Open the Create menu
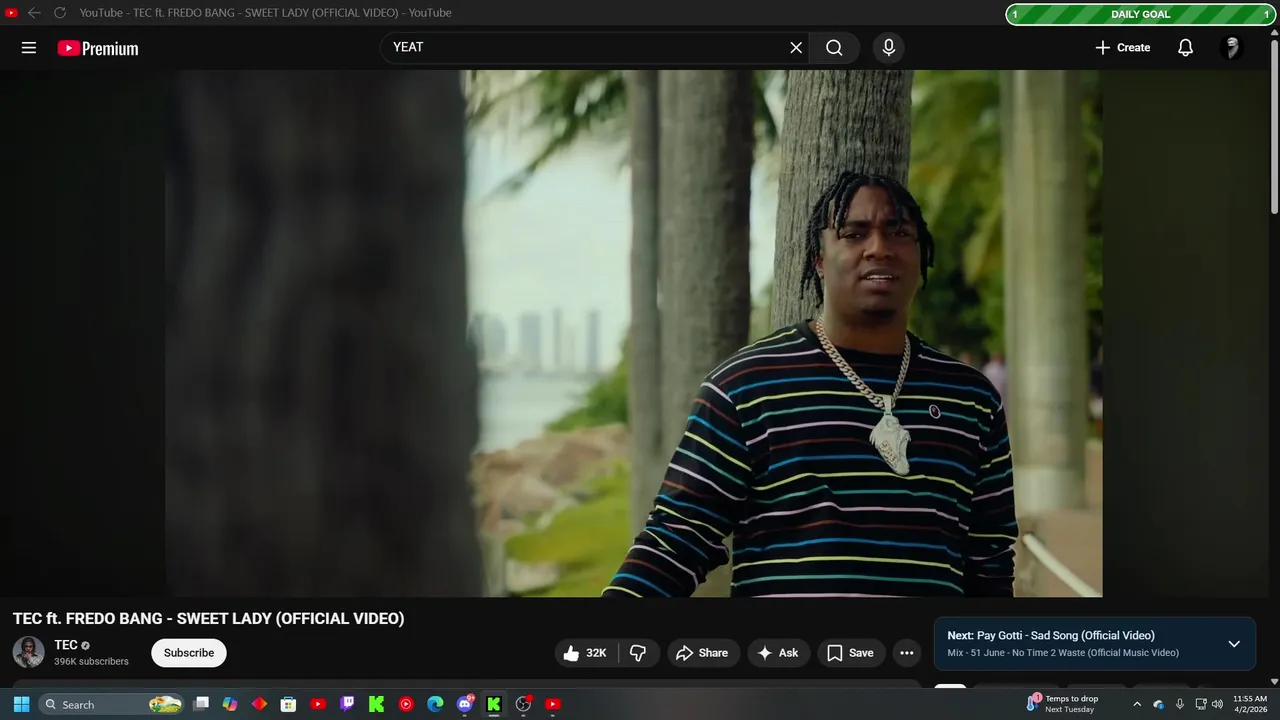Image resolution: width=1280 pixels, height=720 pixels. (x=1123, y=48)
